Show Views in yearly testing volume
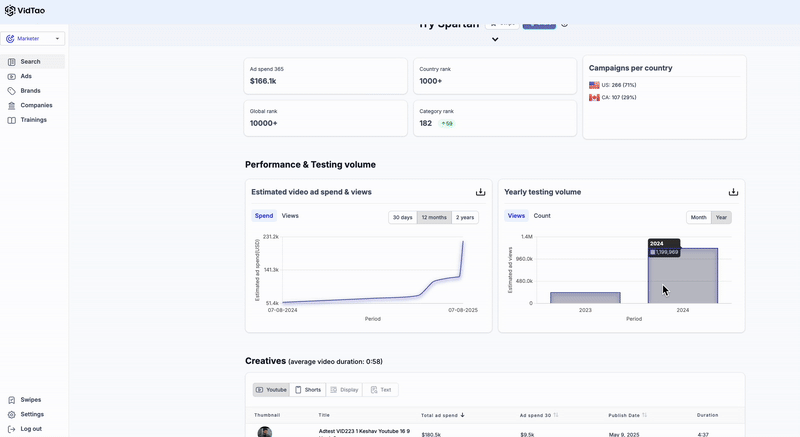 pyautogui.click(x=516, y=216)
